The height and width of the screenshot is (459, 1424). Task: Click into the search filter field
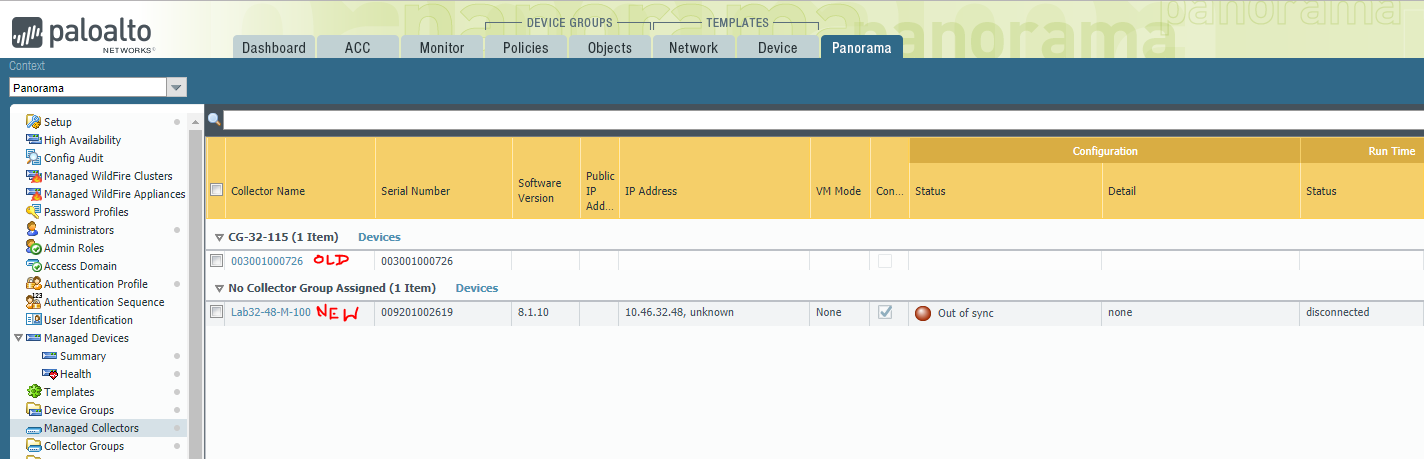pos(823,120)
